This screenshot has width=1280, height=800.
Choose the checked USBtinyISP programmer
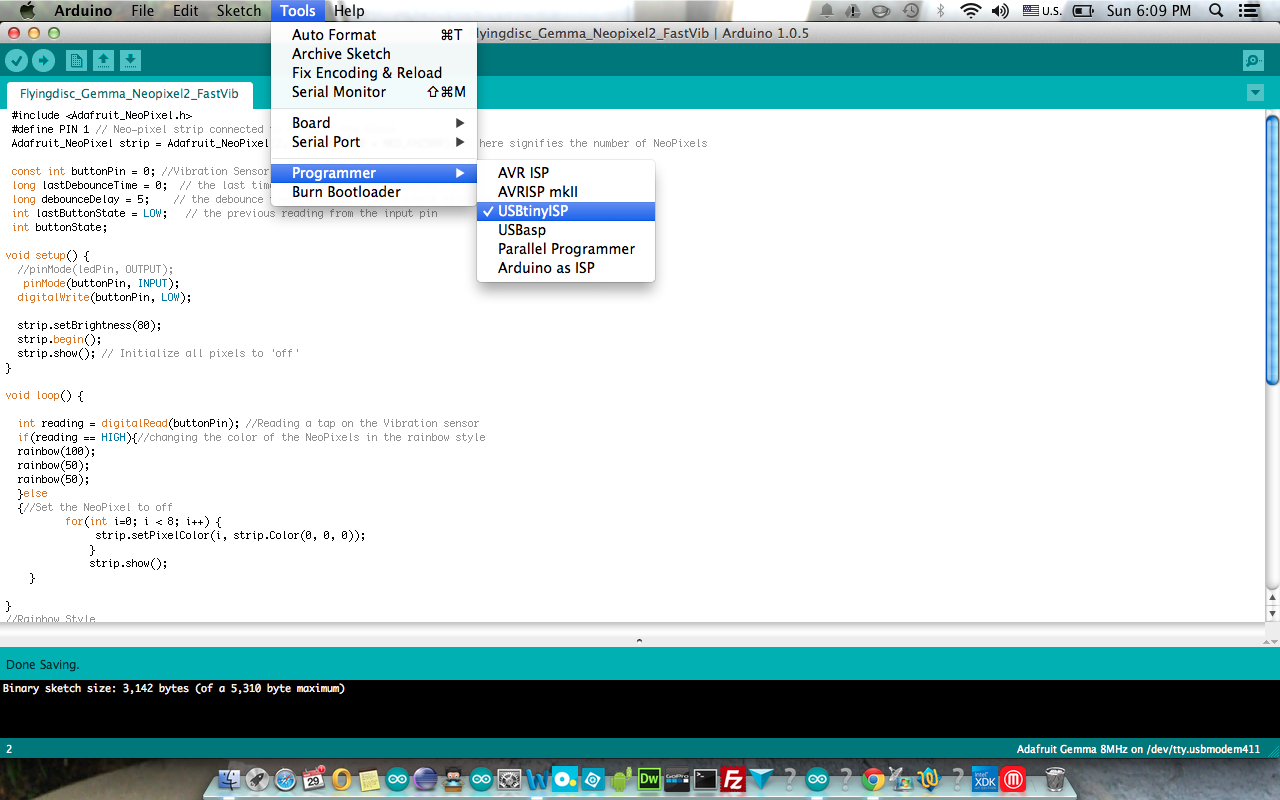tap(566, 211)
